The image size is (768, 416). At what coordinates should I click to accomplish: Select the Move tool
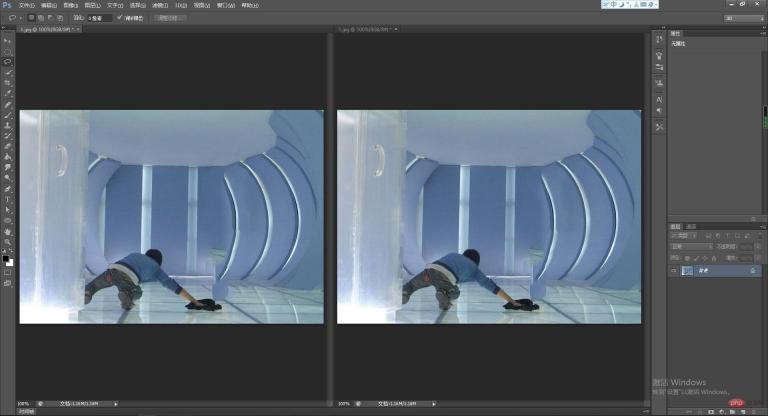[x=7, y=40]
